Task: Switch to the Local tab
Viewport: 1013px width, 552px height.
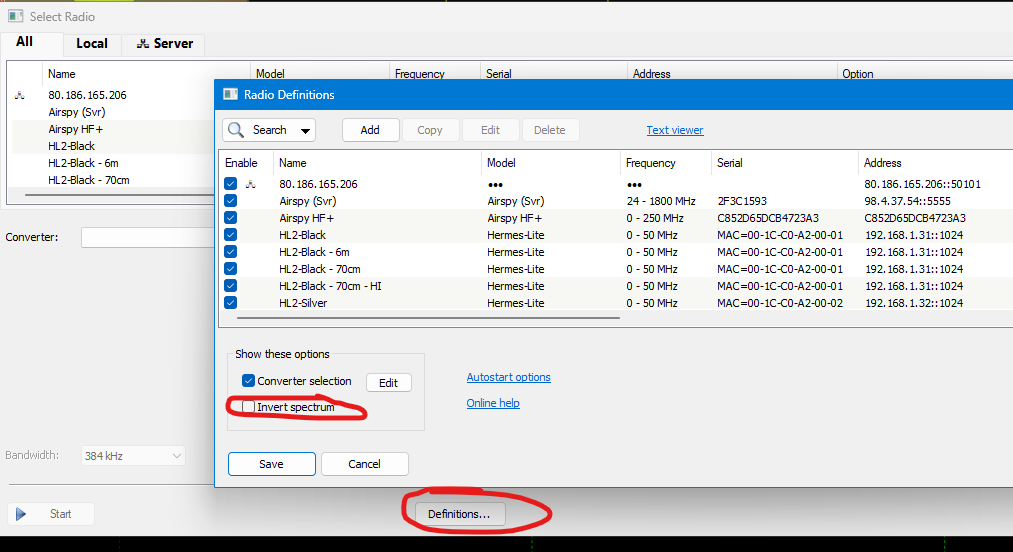Action: coord(92,44)
